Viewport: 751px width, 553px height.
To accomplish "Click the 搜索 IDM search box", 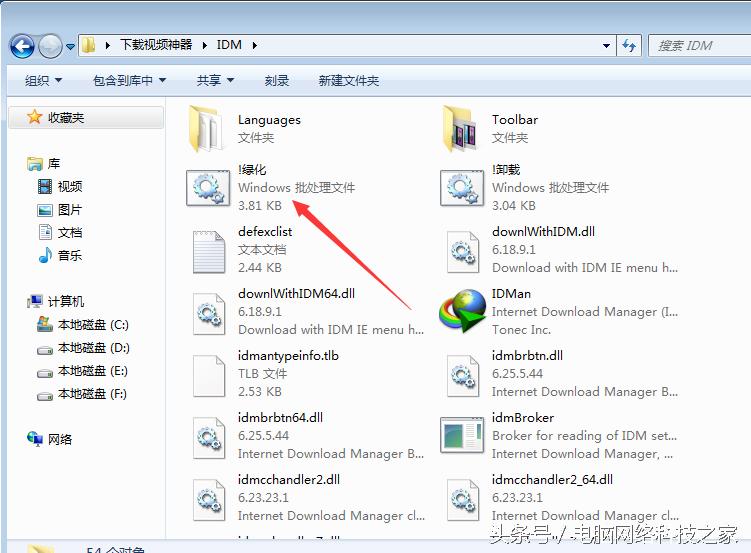I will pos(698,45).
